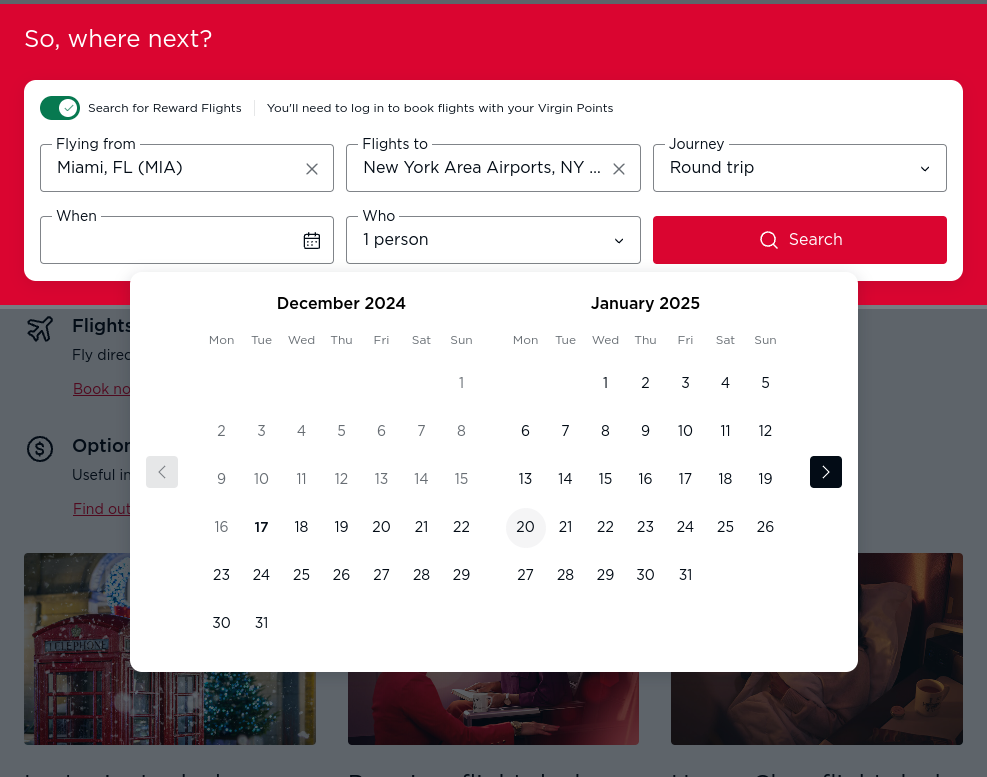Select the highlighted January 20 date
The image size is (987, 777).
coord(526,527)
